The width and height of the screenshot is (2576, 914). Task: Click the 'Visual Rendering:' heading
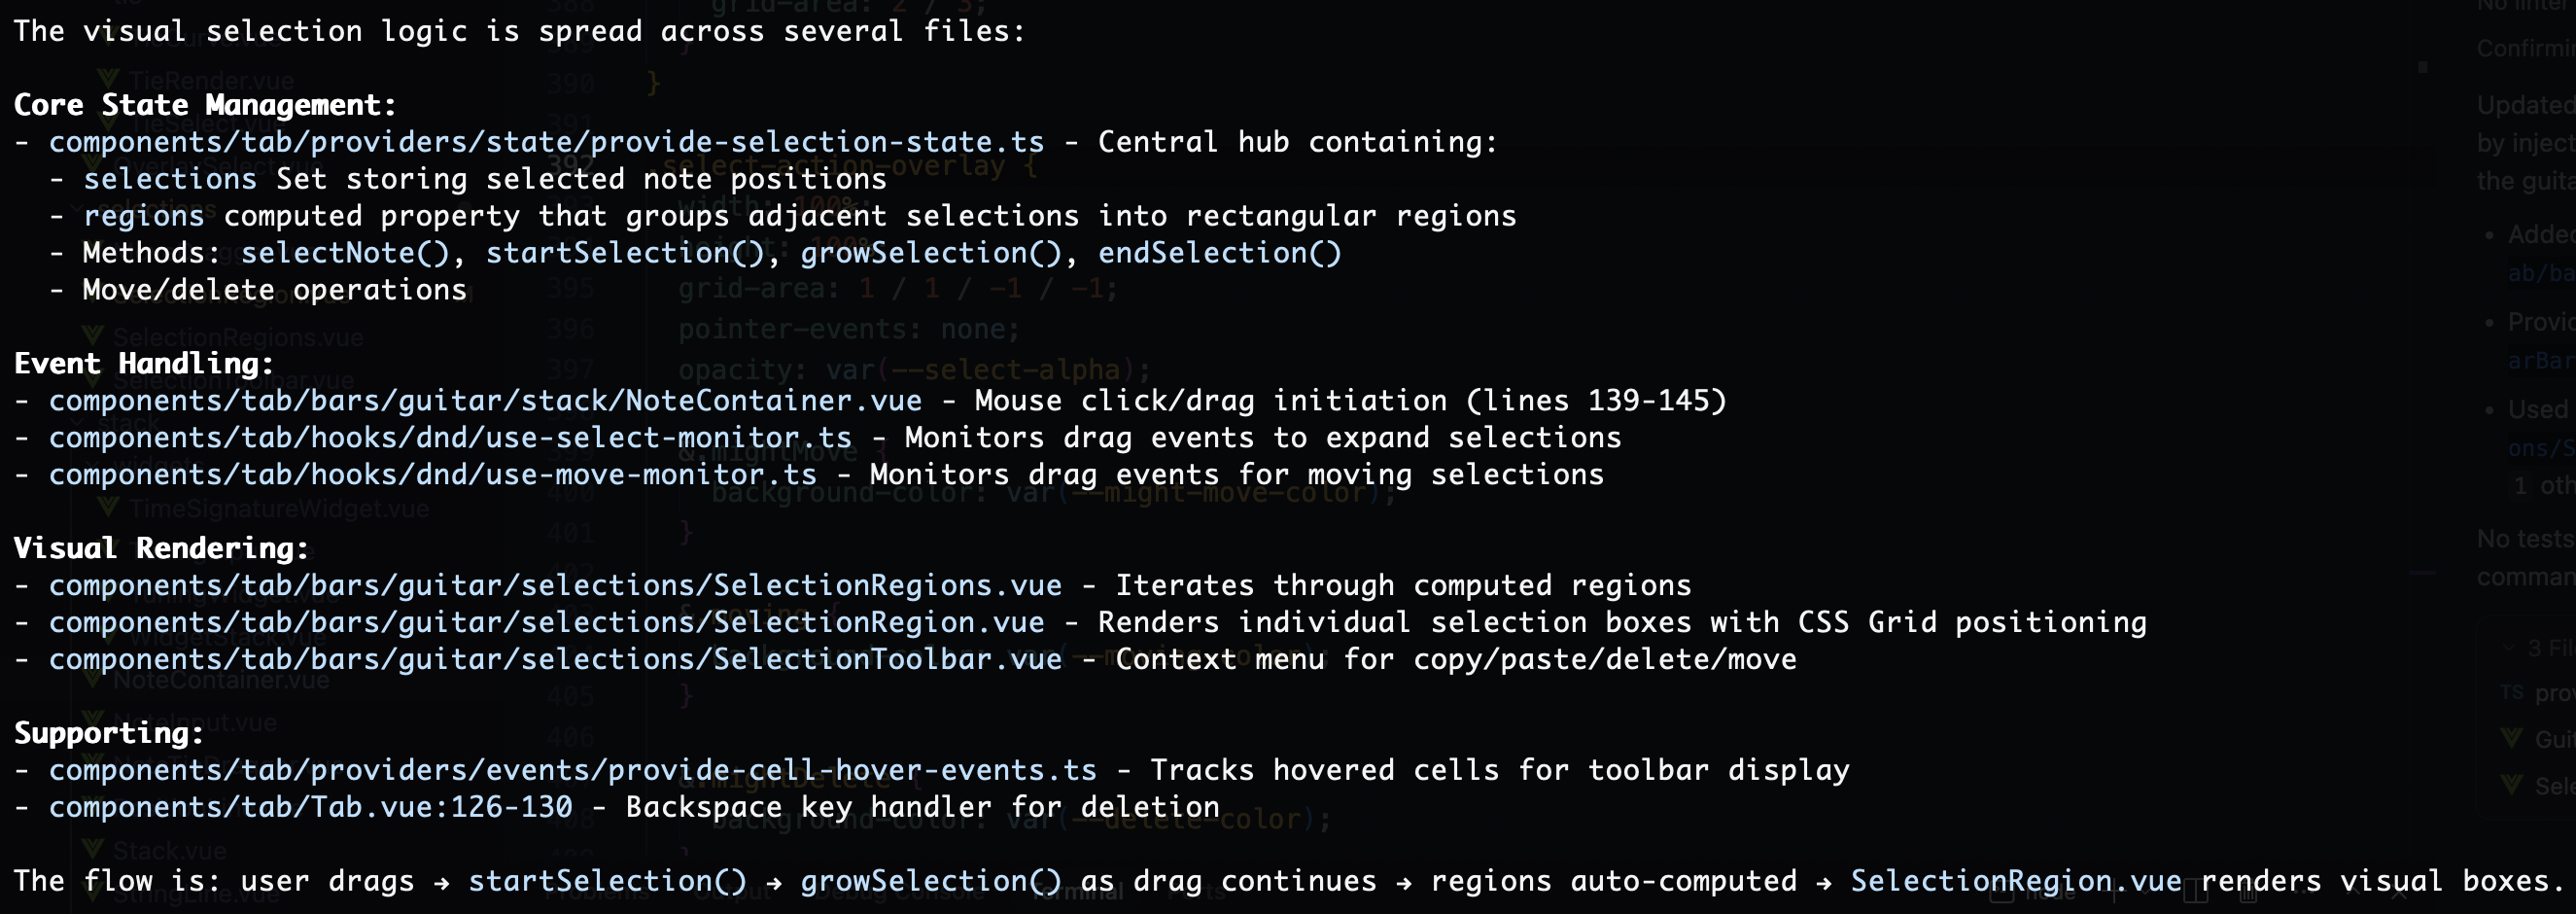pyautogui.click(x=161, y=549)
